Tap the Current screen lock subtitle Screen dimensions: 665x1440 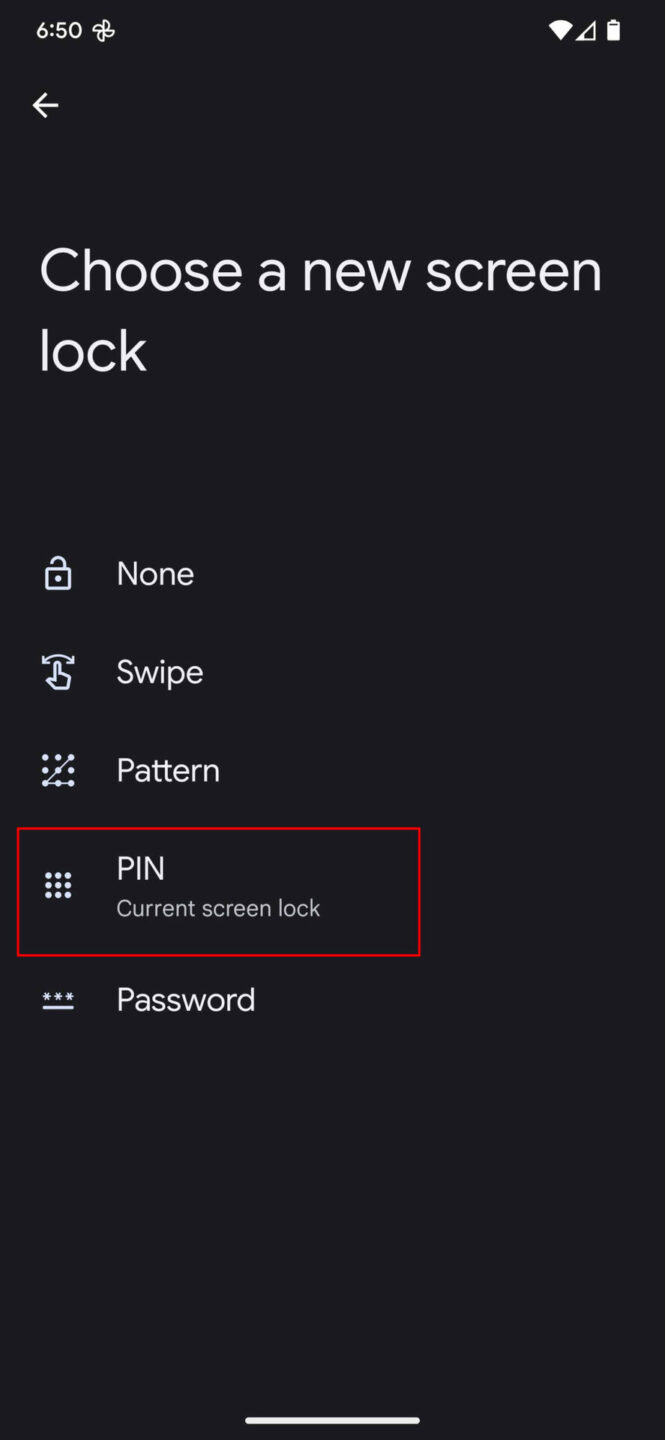(218, 908)
